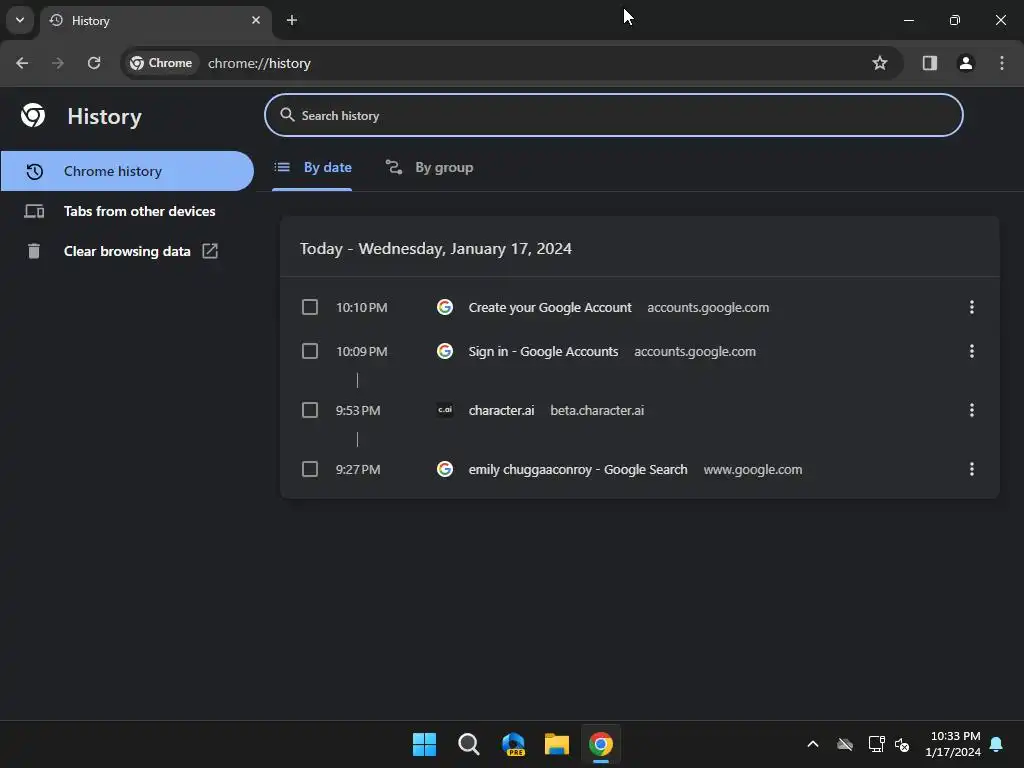Click the beta.character.ai domain text
This screenshot has height=768, width=1024.
(597, 410)
